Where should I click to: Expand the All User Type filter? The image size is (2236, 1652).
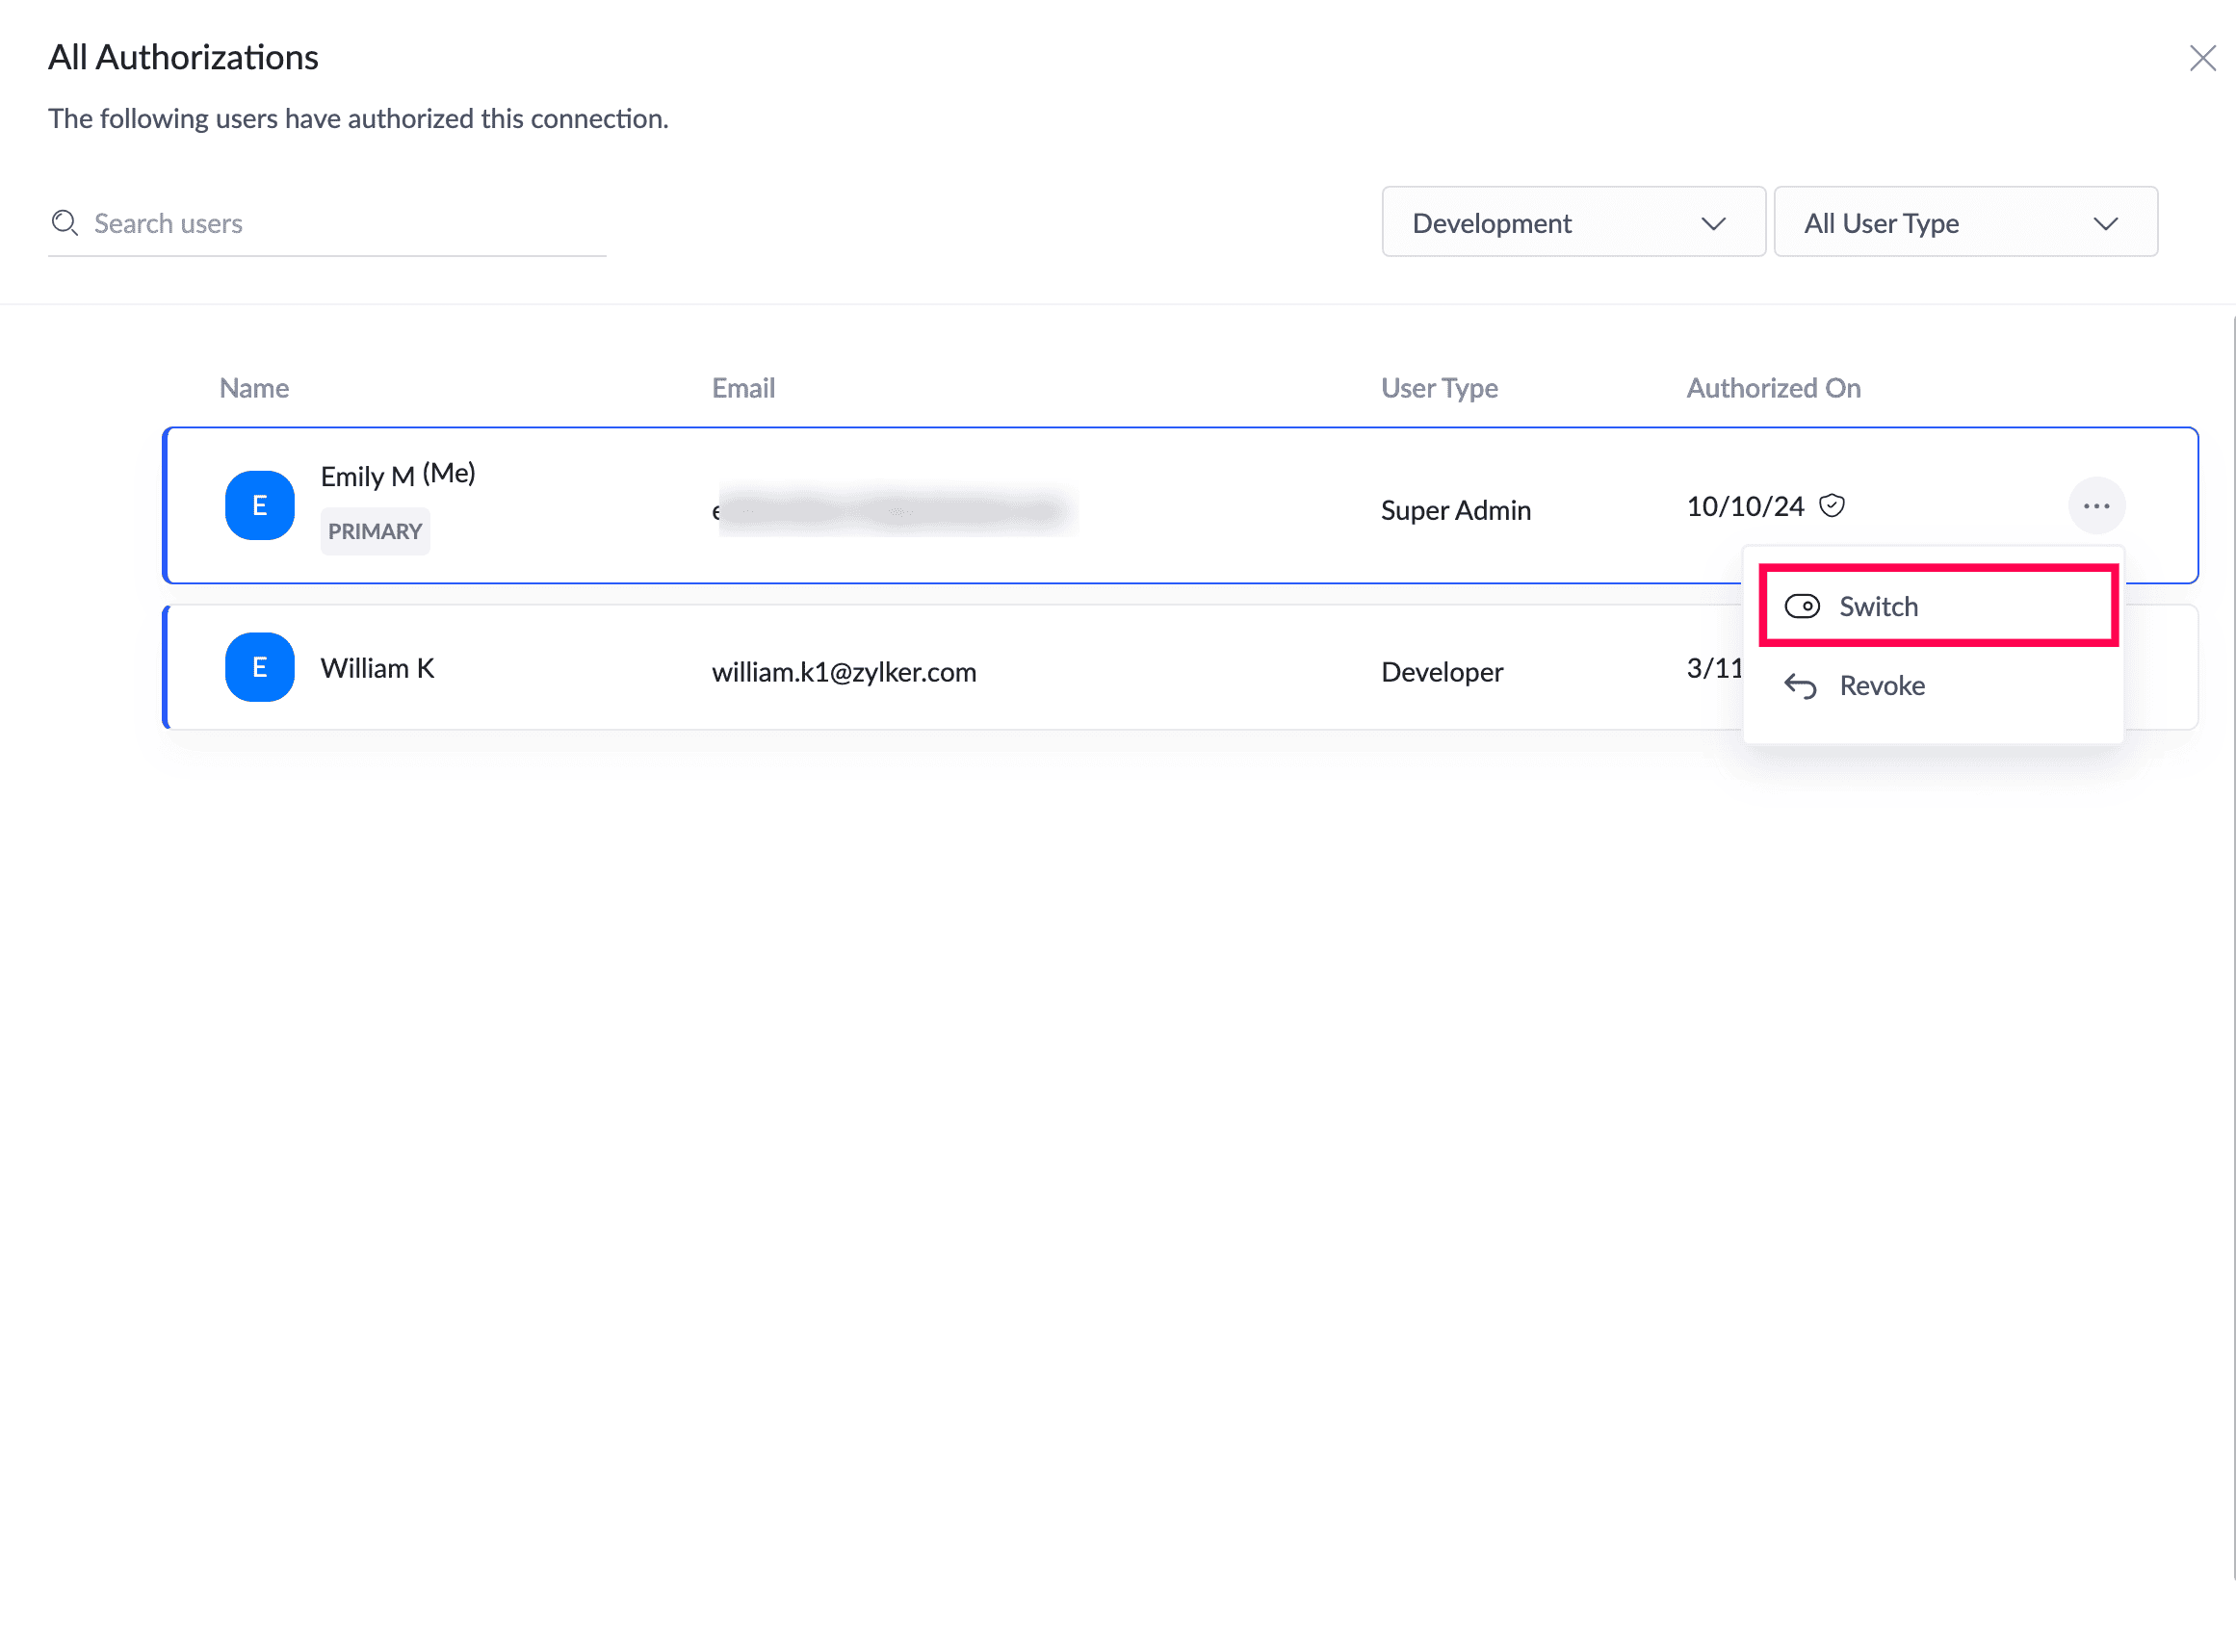1964,222
